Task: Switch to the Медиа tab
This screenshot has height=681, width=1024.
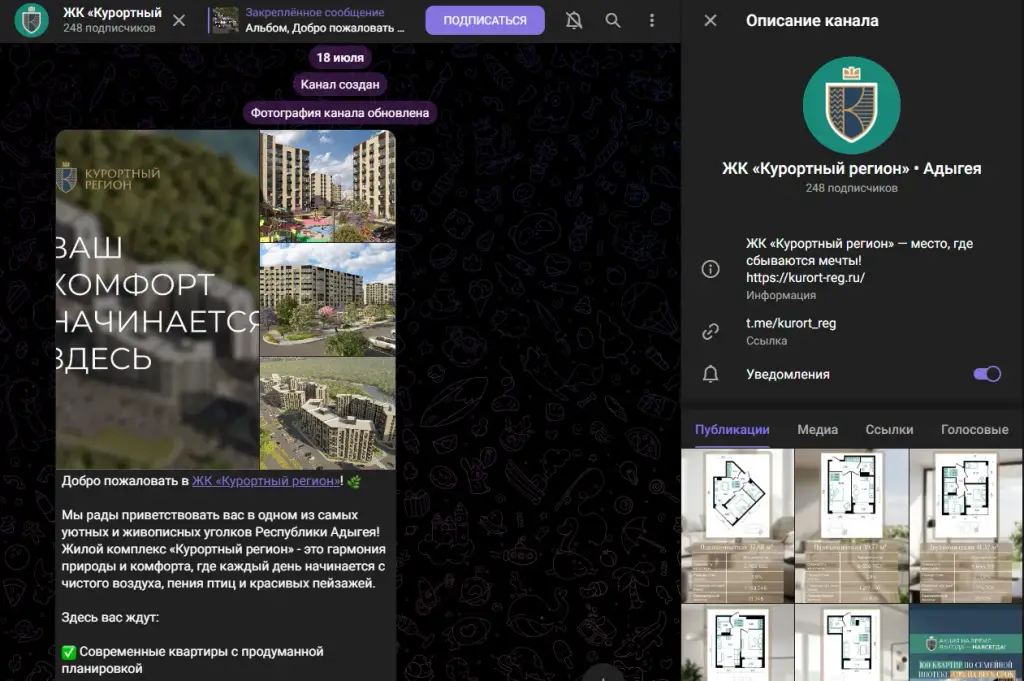Action: (x=818, y=430)
